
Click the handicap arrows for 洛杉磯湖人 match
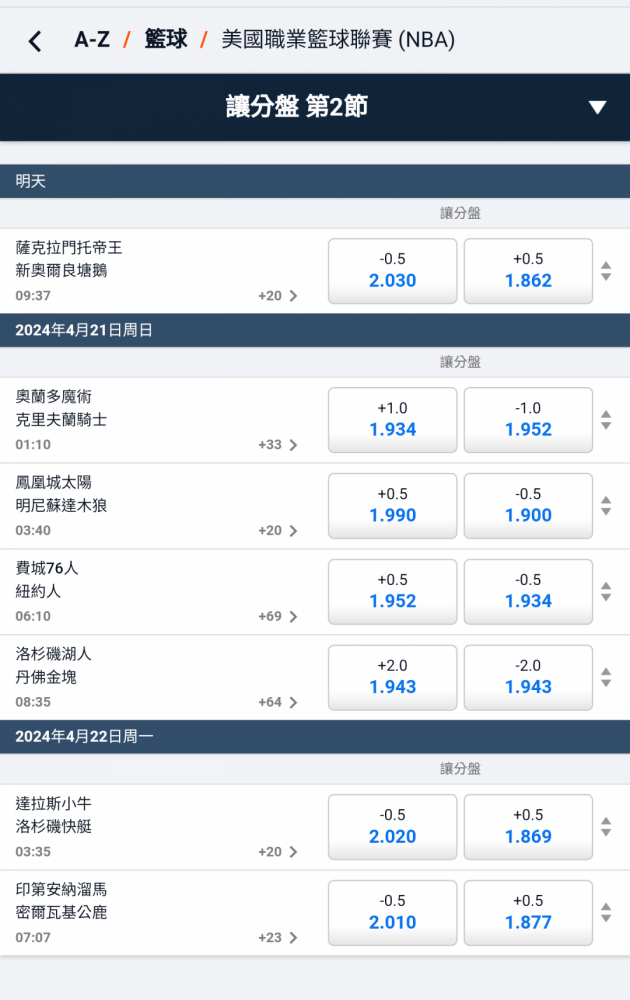605,678
